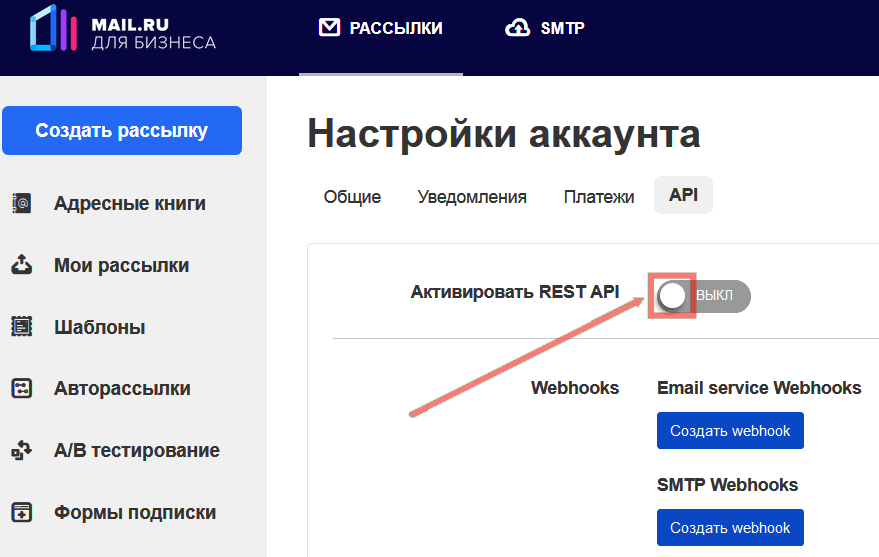Click the A/B тестирование icon
The height and width of the screenshot is (557, 879).
(x=21, y=450)
